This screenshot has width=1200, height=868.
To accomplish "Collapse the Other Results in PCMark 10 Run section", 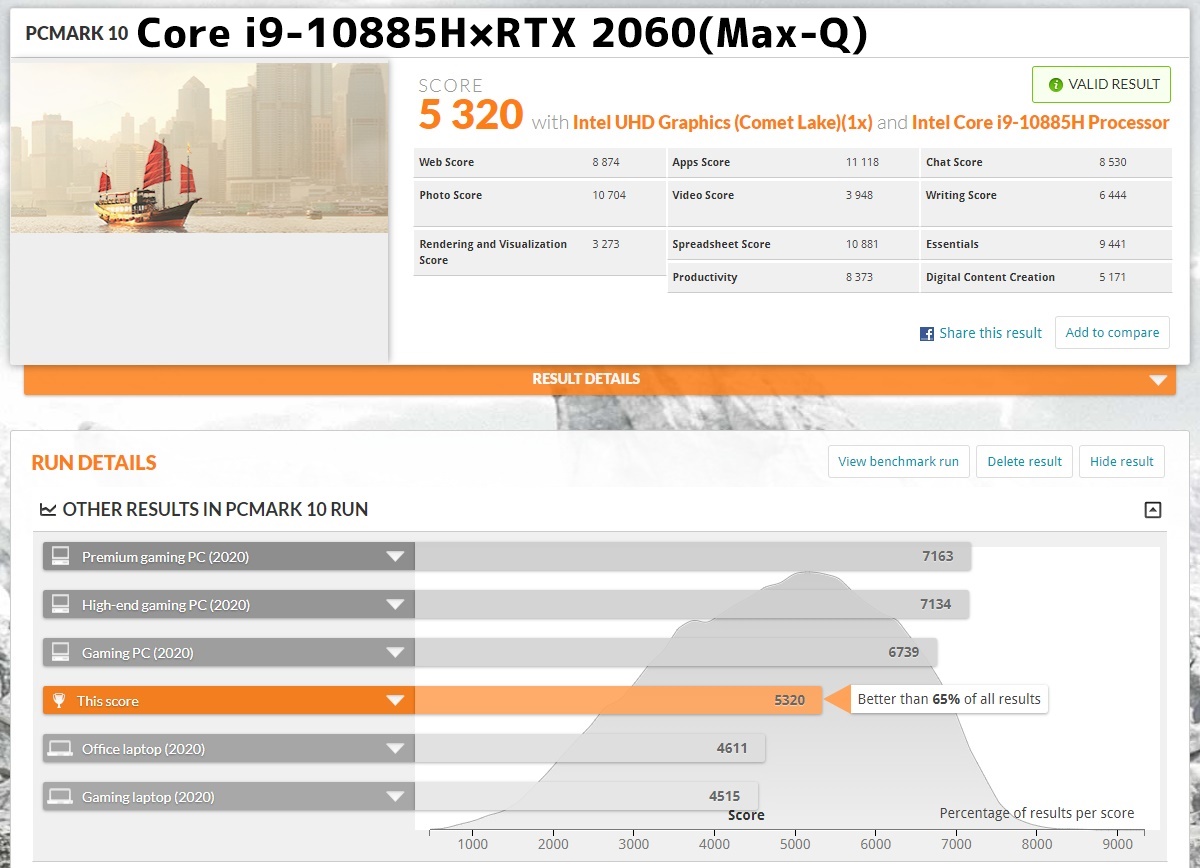I will pyautogui.click(x=1153, y=510).
